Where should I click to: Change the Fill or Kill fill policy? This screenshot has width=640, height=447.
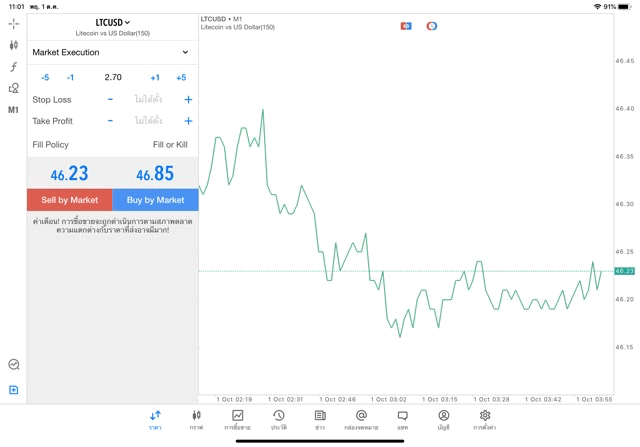point(170,145)
